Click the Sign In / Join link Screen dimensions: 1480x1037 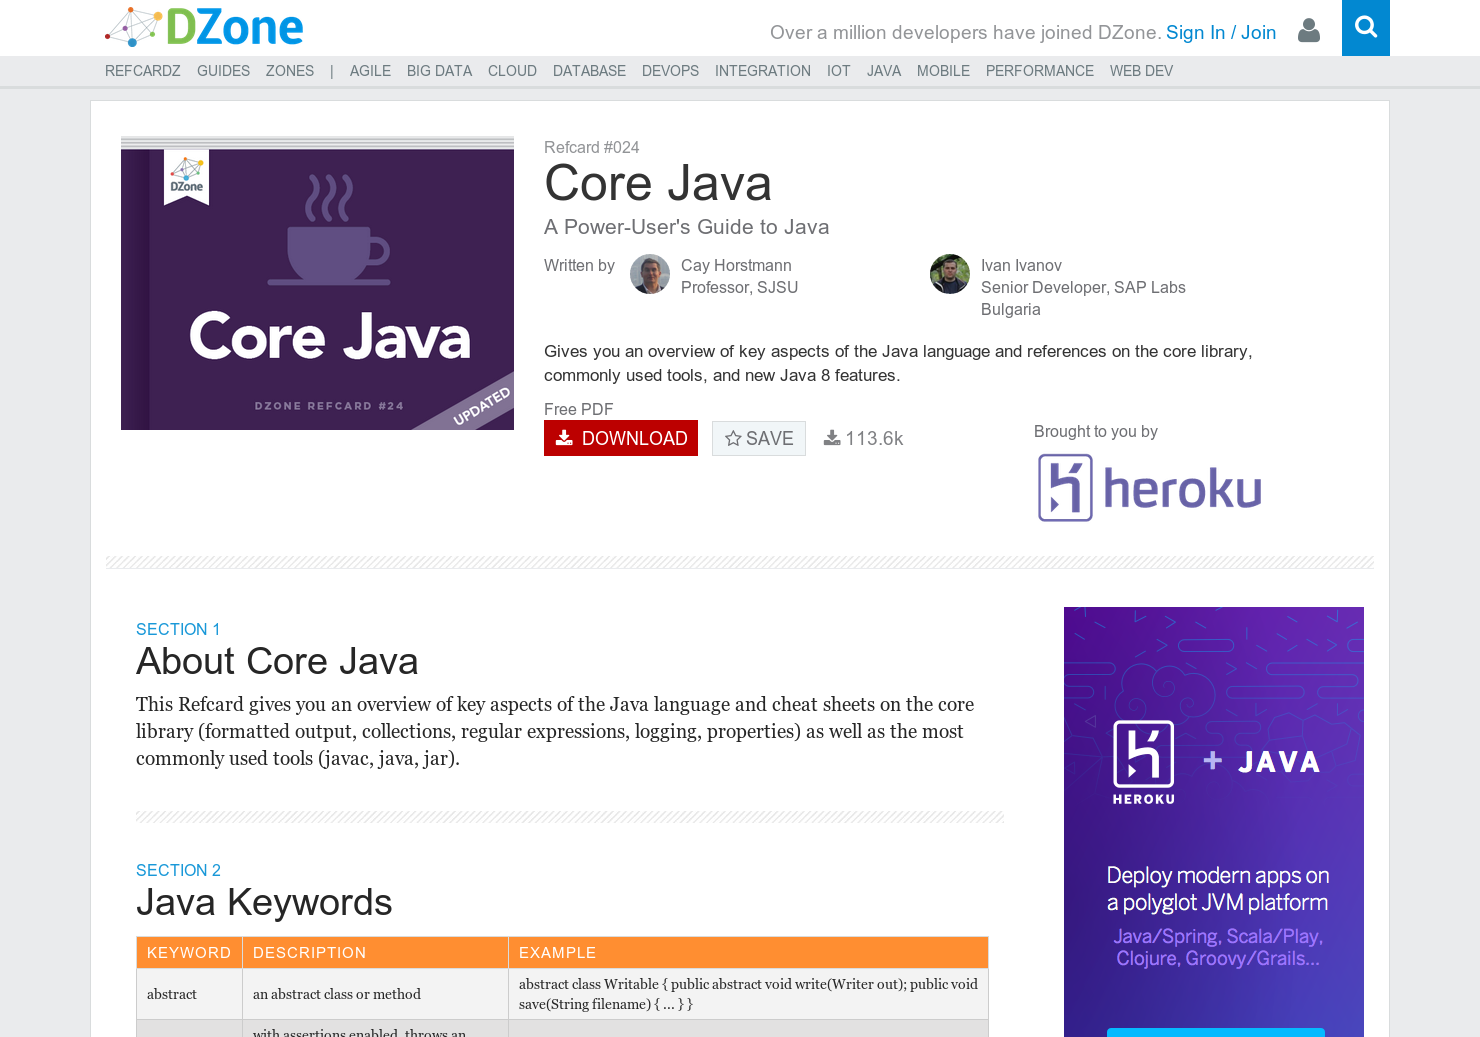pyautogui.click(x=1220, y=32)
